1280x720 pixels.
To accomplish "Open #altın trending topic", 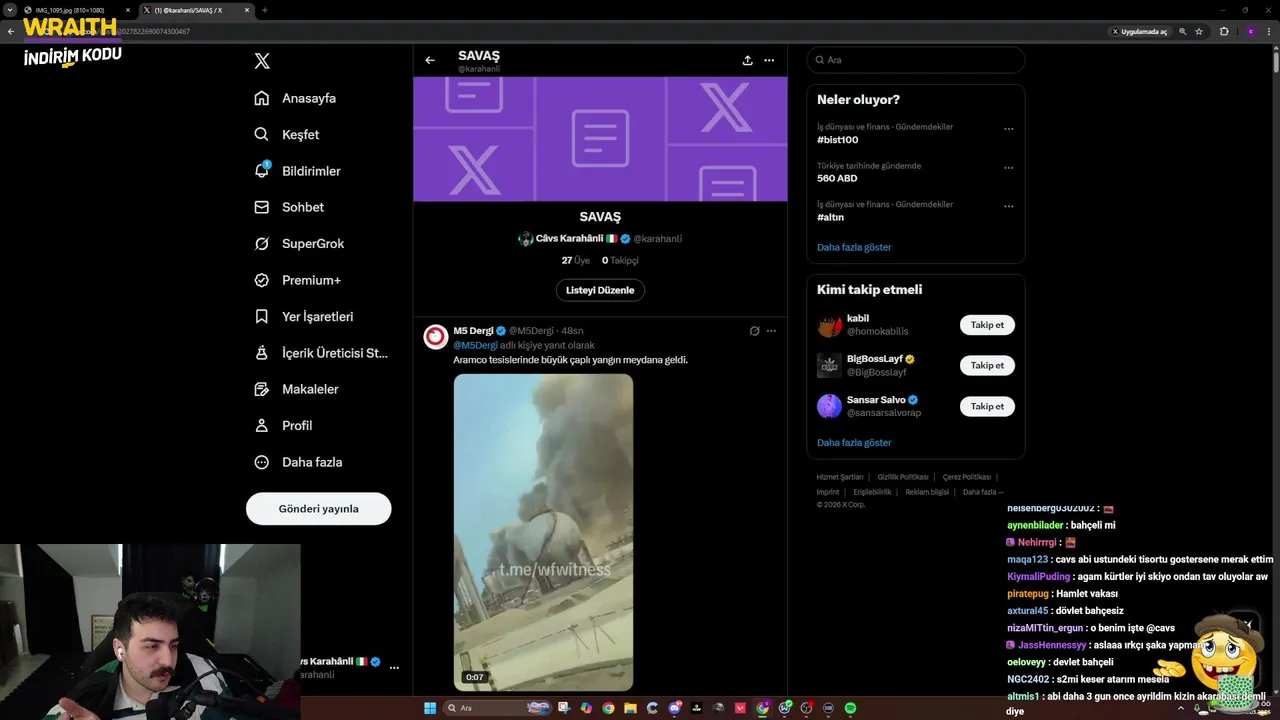I will pyautogui.click(x=831, y=217).
